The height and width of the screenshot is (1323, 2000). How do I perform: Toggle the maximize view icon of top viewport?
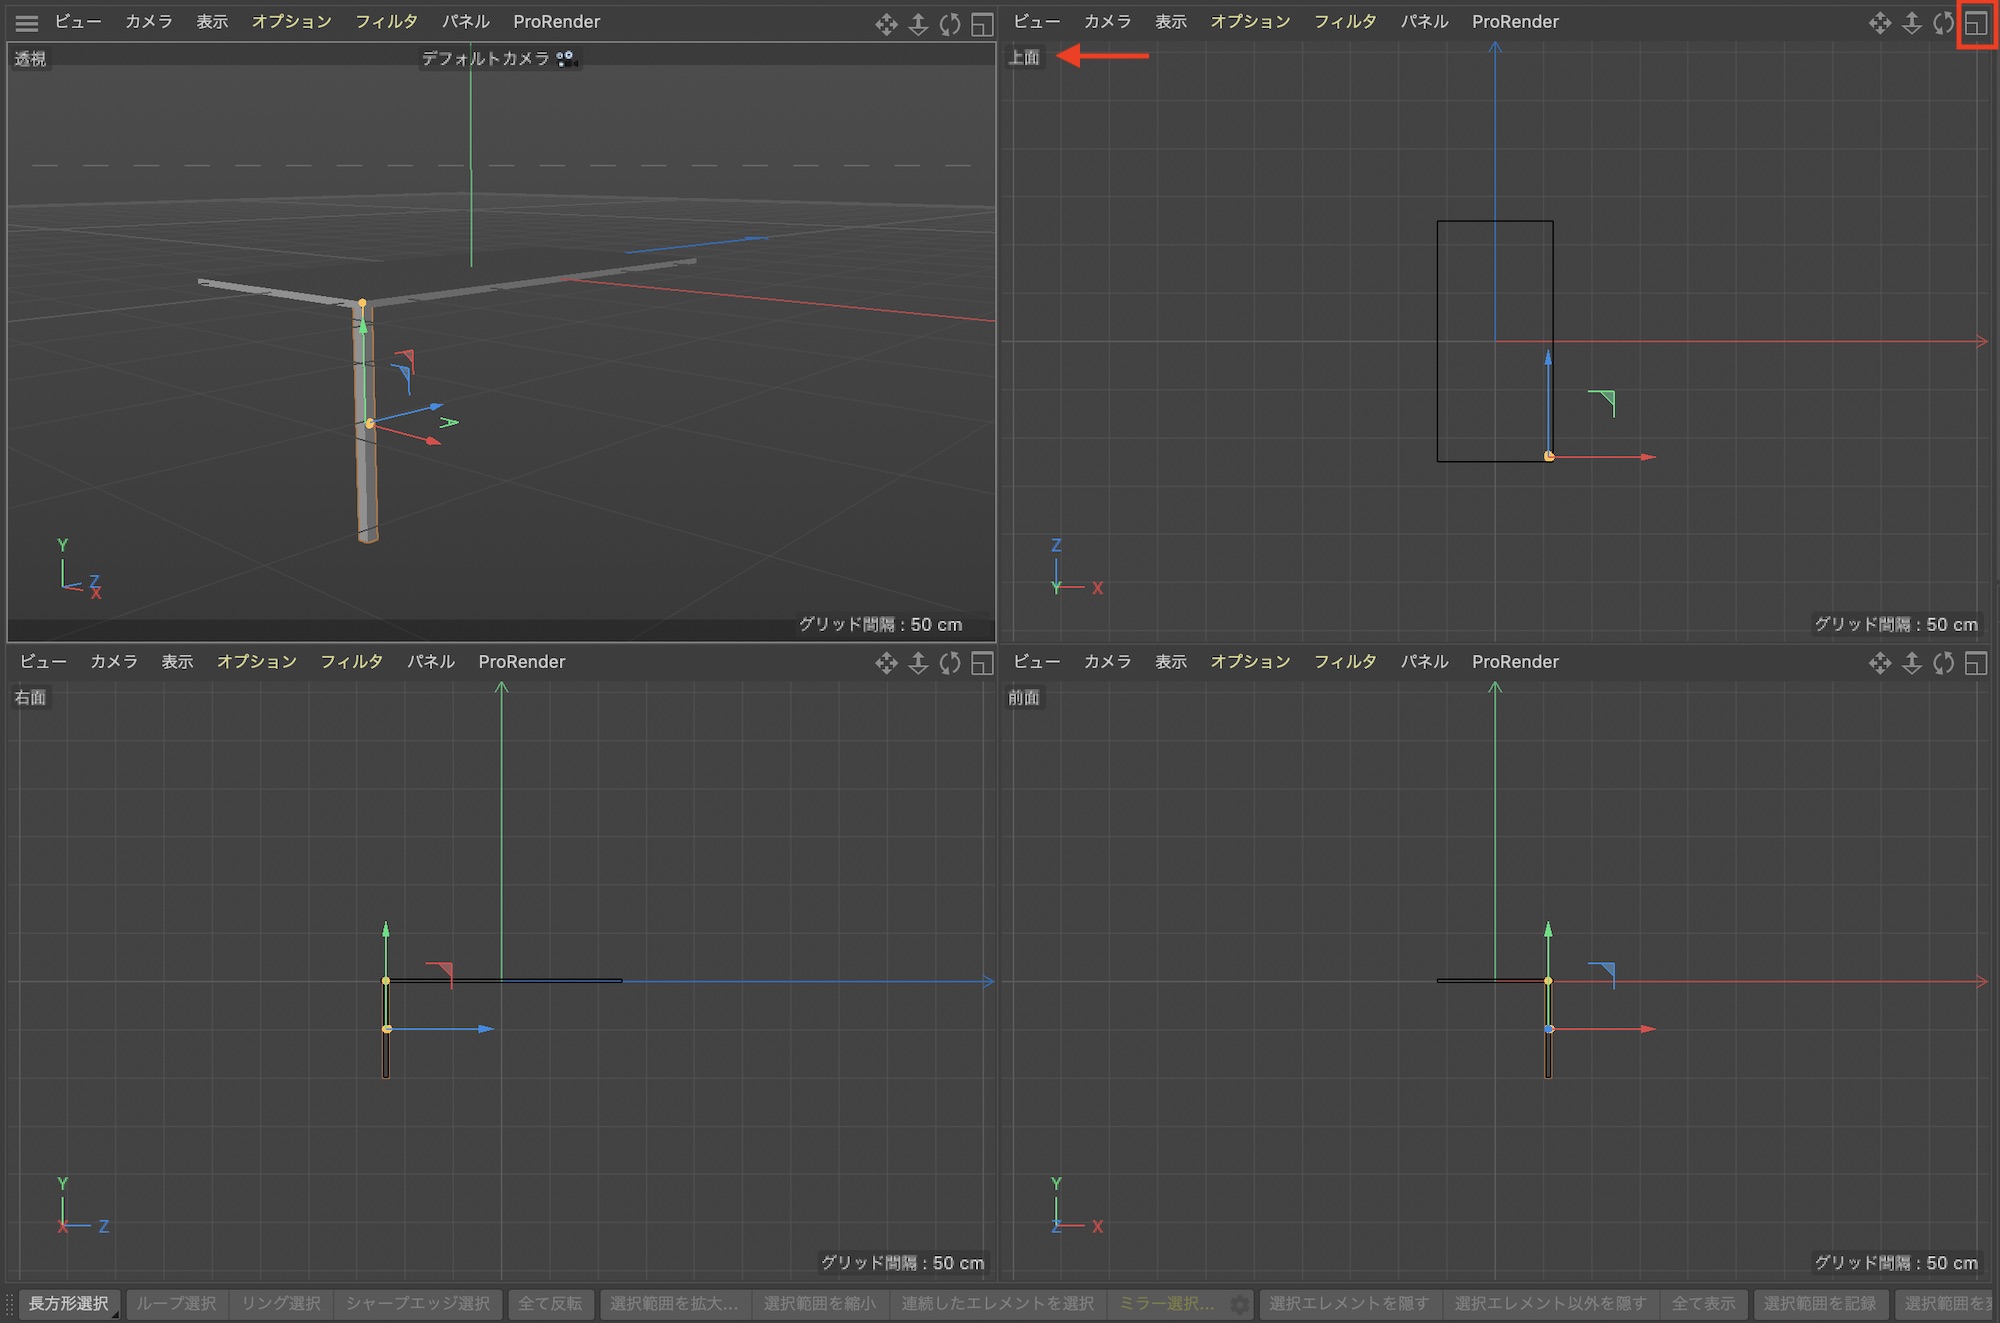[1976, 23]
